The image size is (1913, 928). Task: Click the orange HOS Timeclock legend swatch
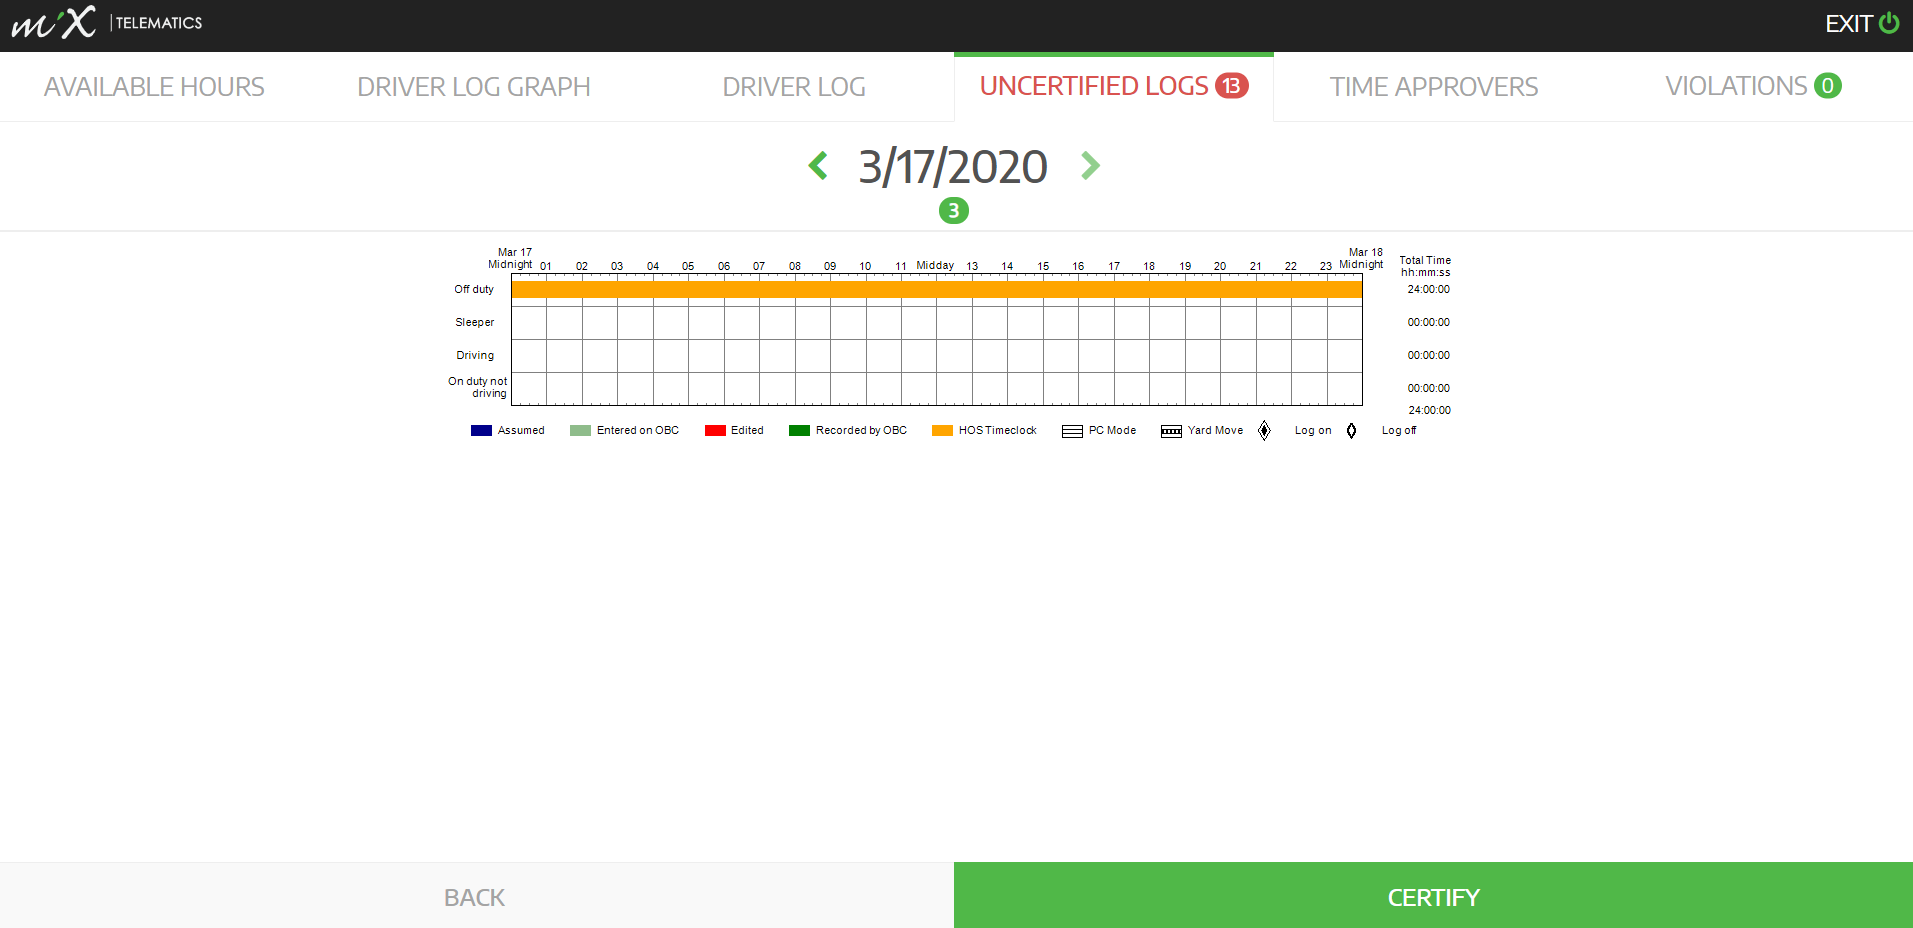[x=942, y=431]
